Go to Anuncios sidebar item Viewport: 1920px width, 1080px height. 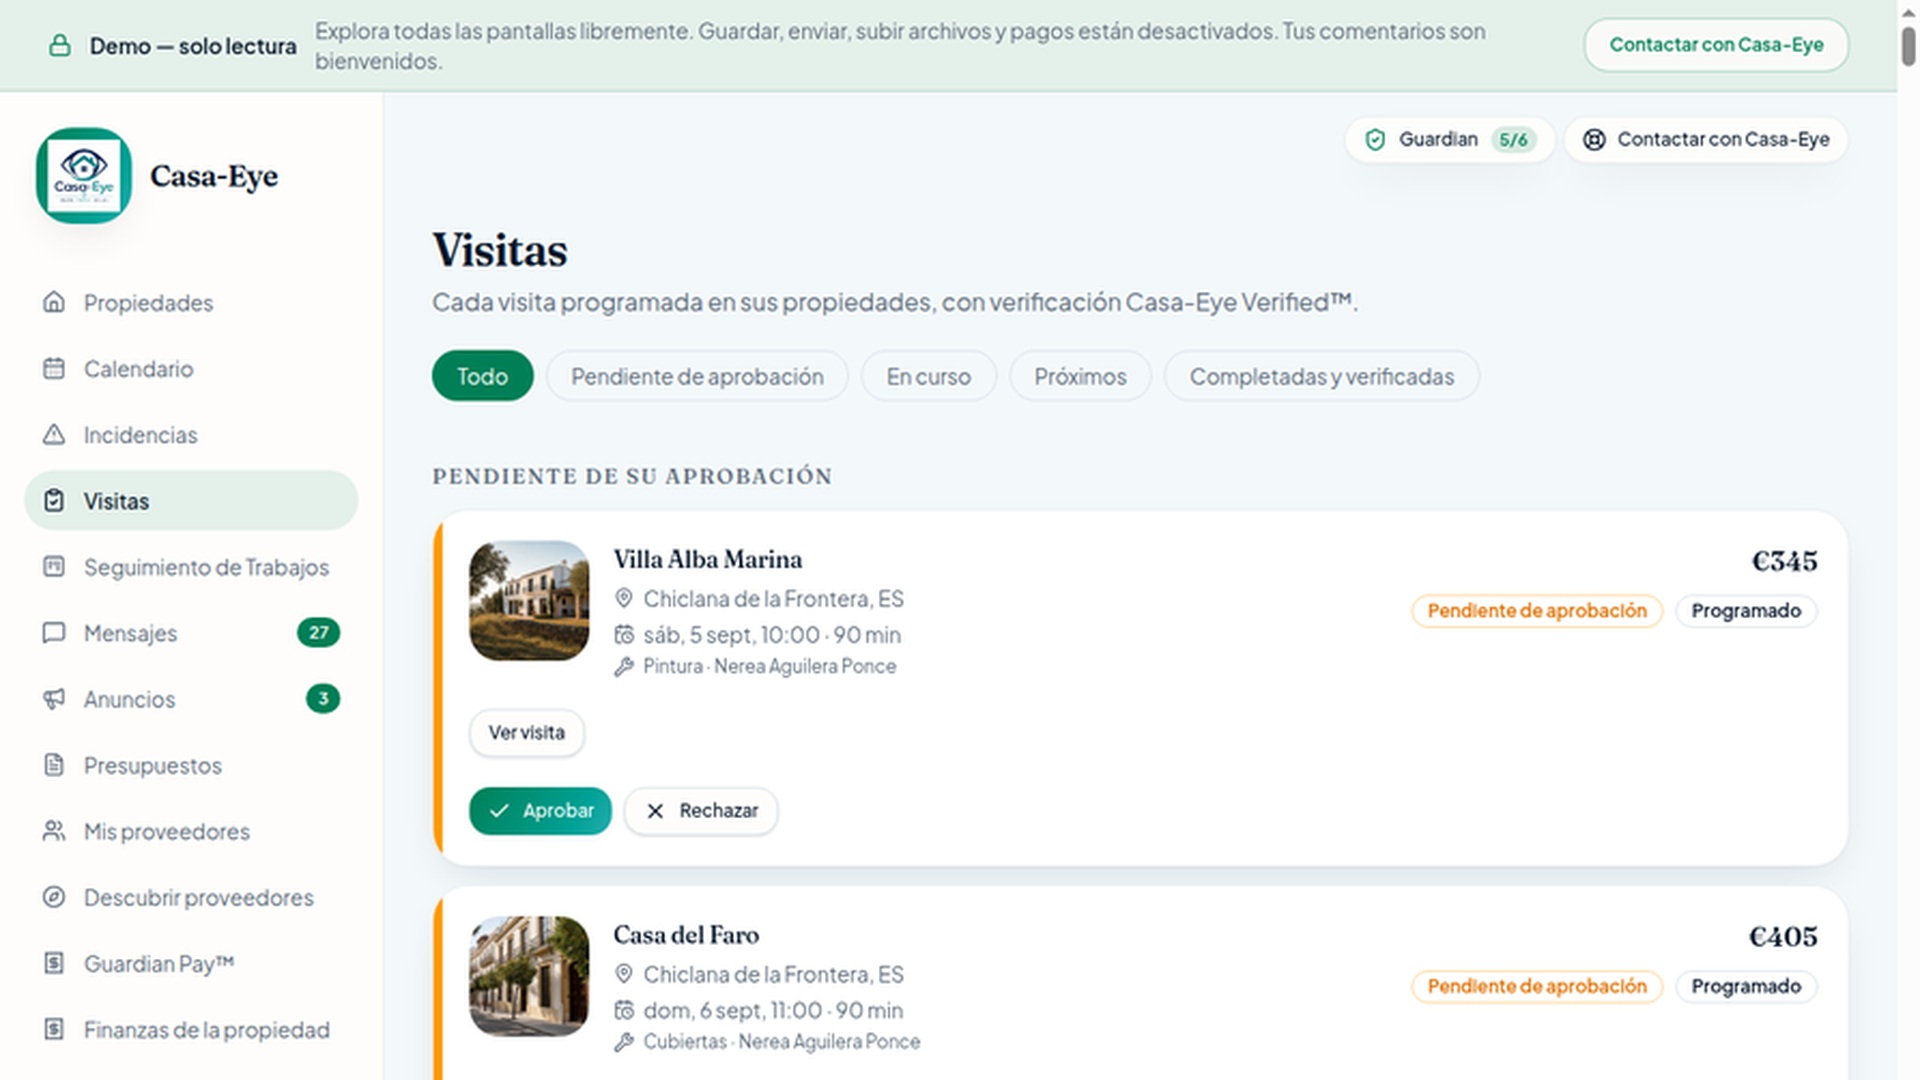point(191,699)
